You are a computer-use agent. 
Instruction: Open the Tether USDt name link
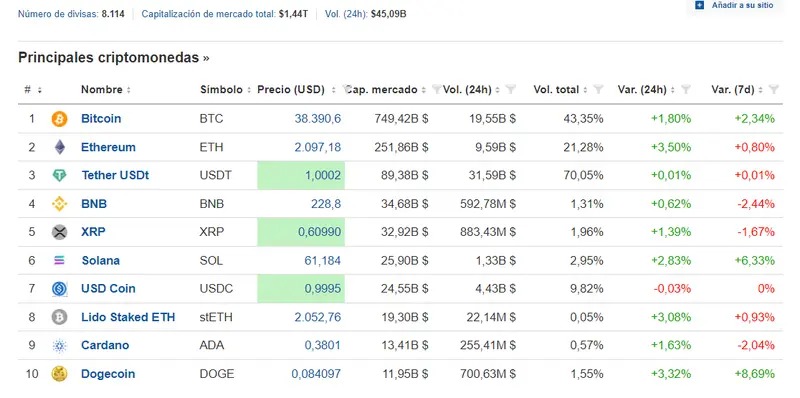tap(115, 176)
